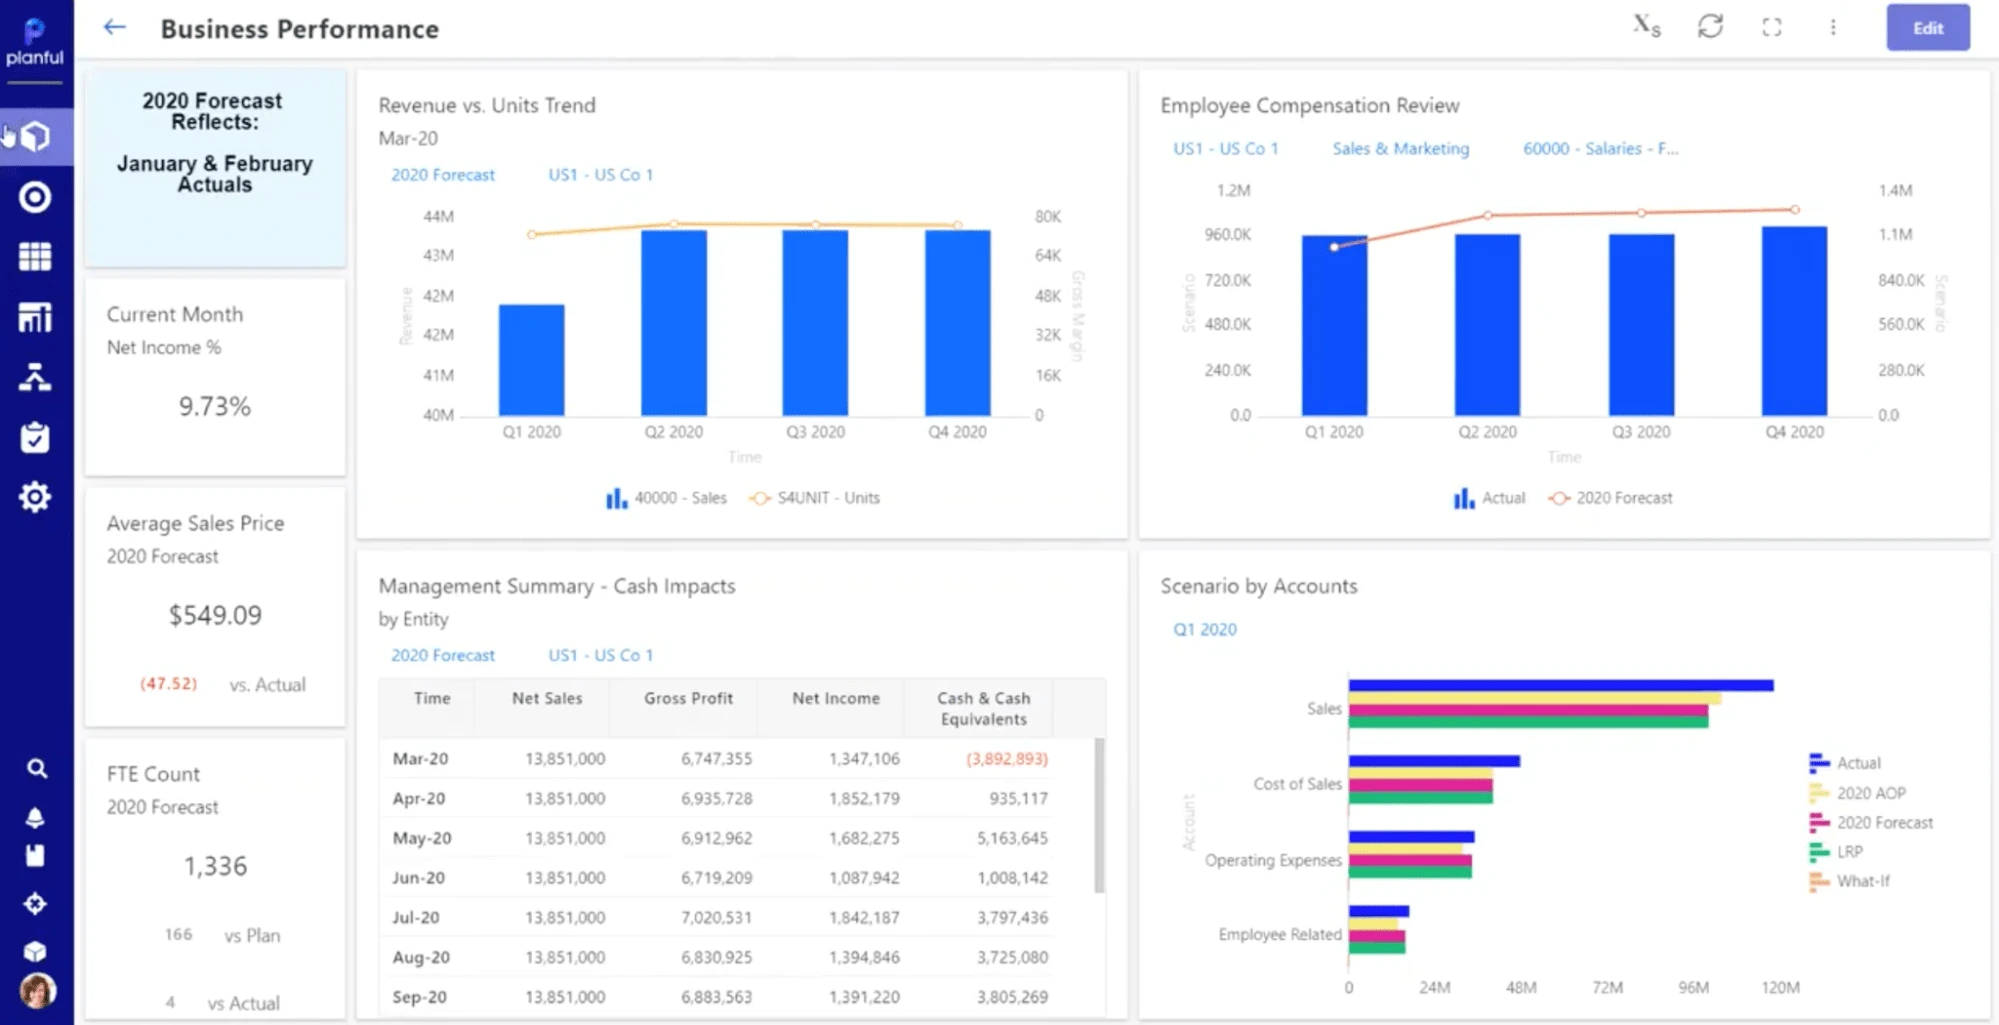1999x1025 pixels.
Task: Click the back arrow next to Business Performance
Action: coord(113,27)
